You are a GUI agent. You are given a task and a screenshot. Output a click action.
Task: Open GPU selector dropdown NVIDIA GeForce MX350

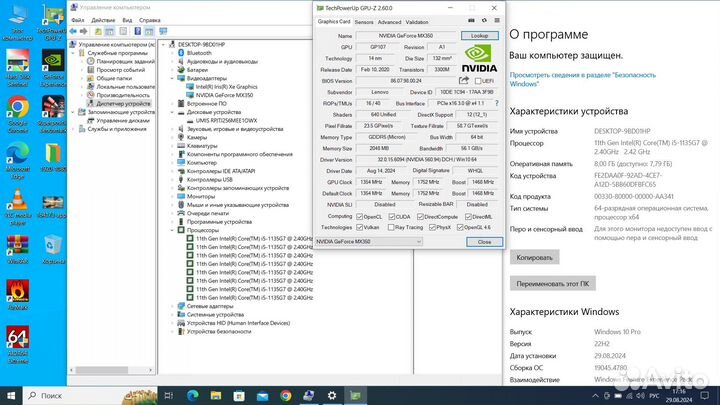(368, 242)
